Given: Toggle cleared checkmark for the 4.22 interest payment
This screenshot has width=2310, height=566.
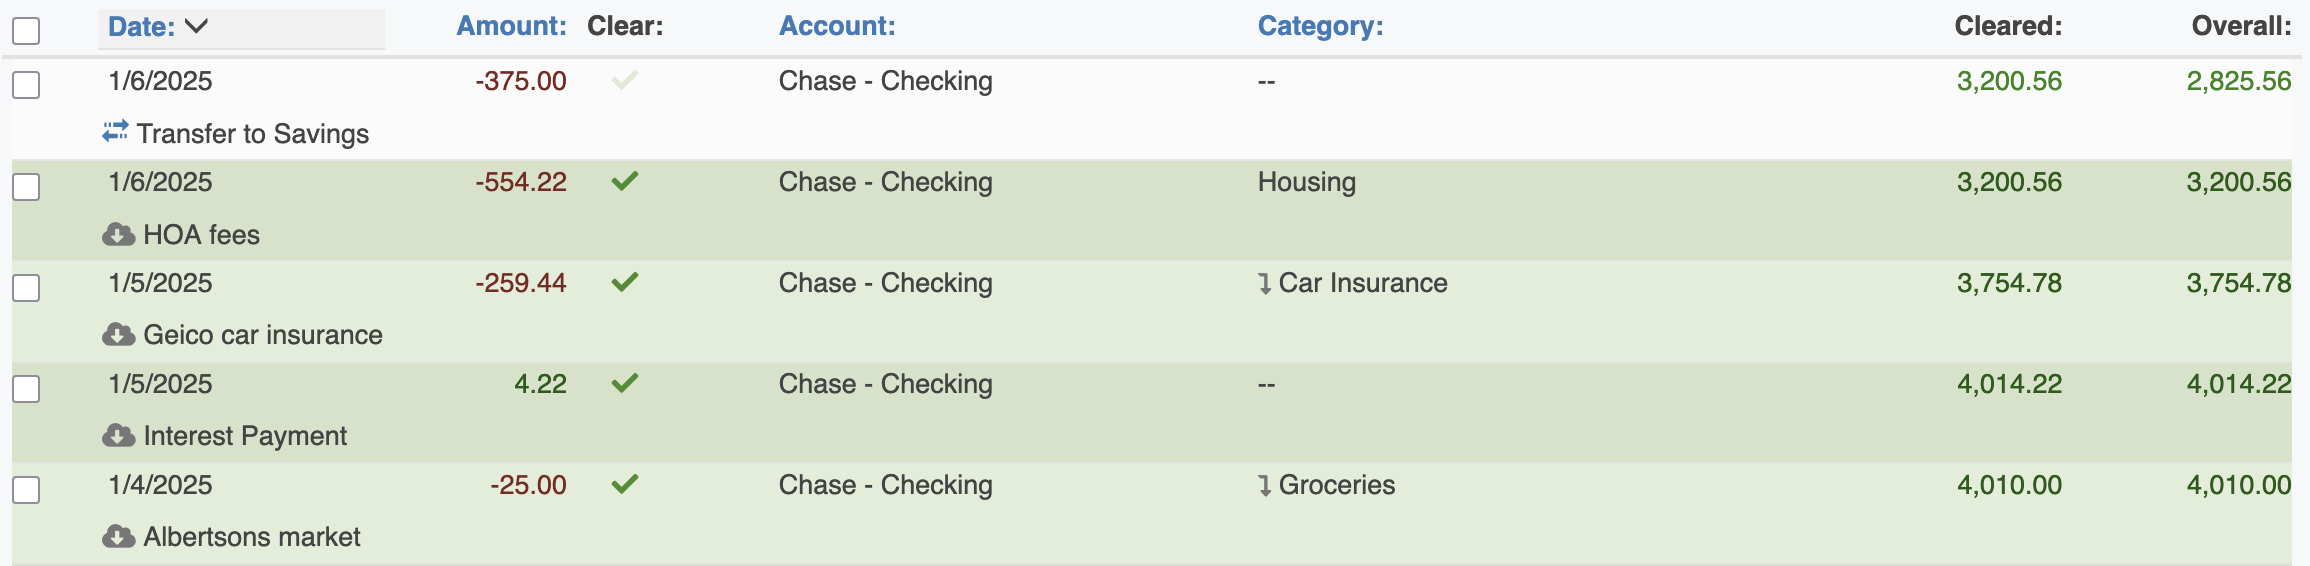Looking at the screenshot, I should click(x=625, y=383).
